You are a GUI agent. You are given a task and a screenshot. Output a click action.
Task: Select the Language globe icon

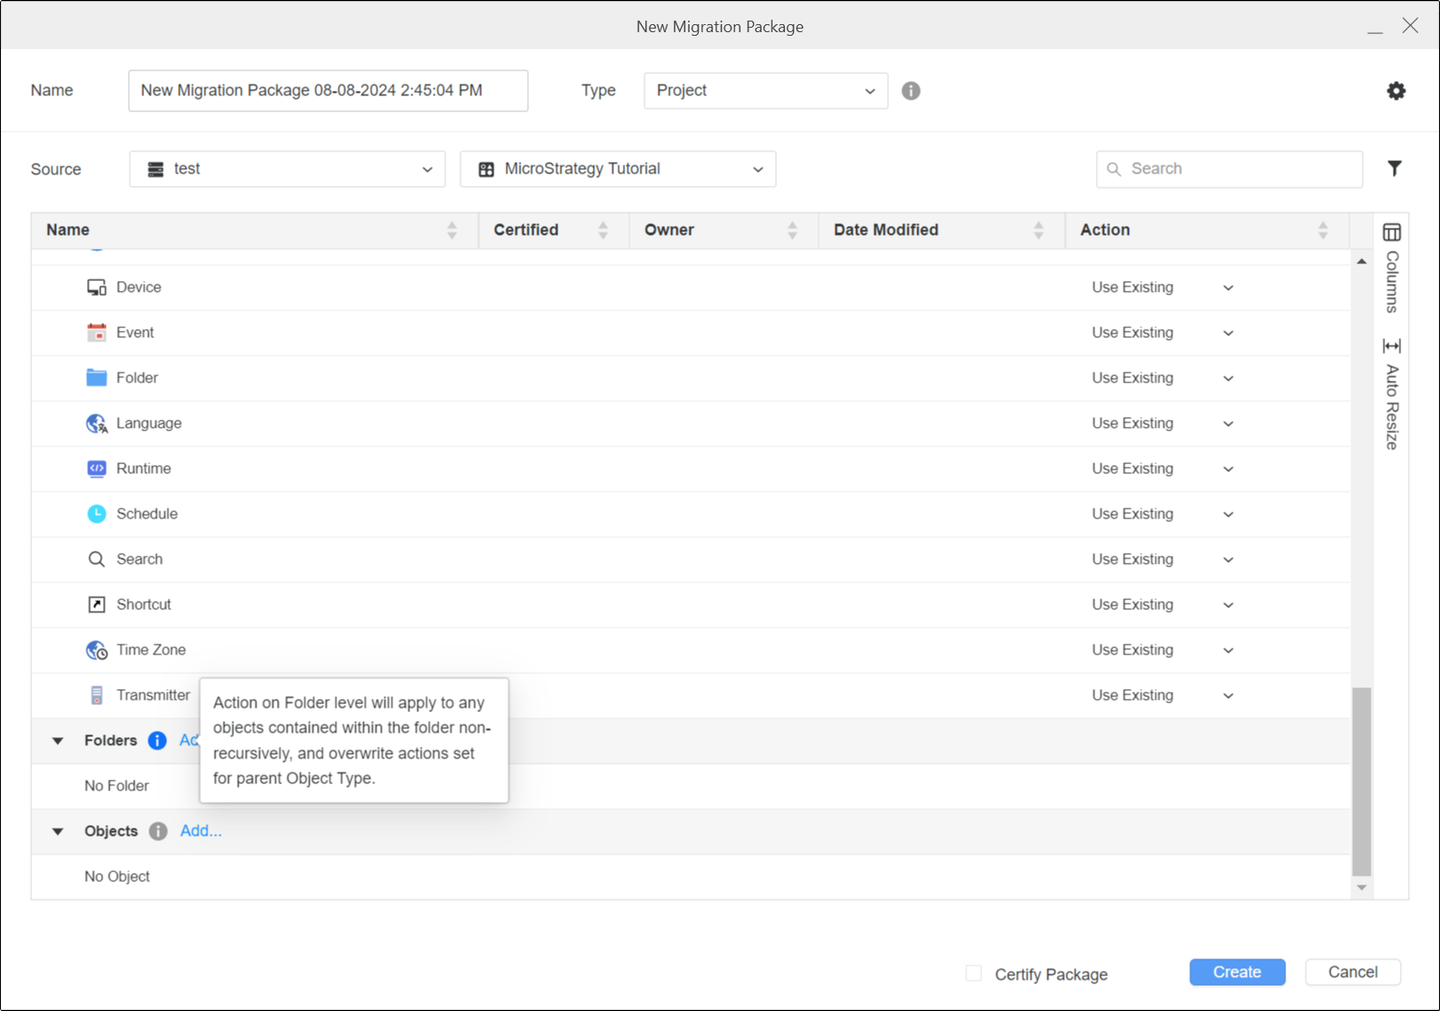[x=96, y=424]
